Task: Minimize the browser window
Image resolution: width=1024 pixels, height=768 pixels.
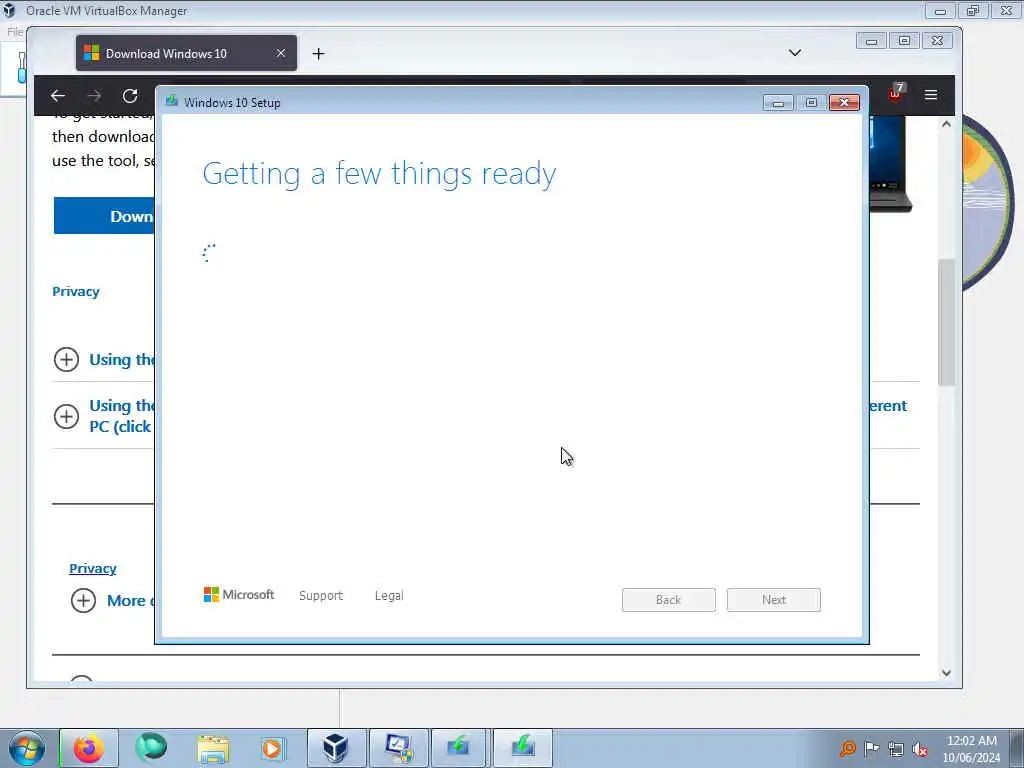Action: tap(871, 41)
